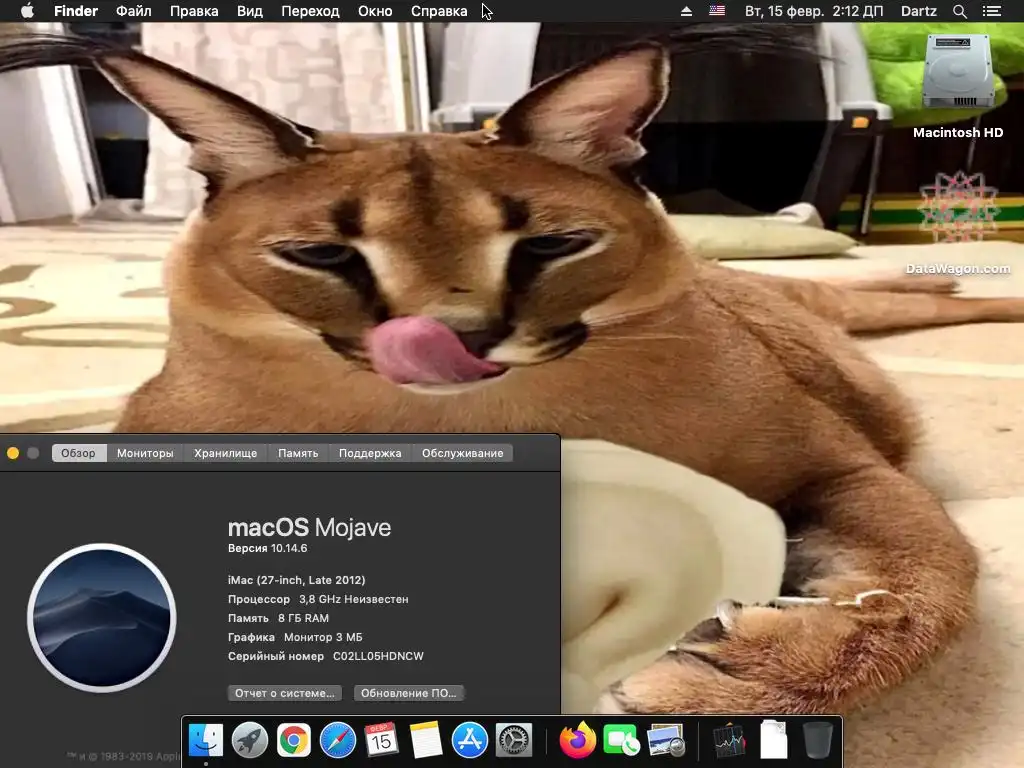This screenshot has width=1024, height=768.
Task: Open the Stocks chart icon in Dock
Action: [x=729, y=740]
